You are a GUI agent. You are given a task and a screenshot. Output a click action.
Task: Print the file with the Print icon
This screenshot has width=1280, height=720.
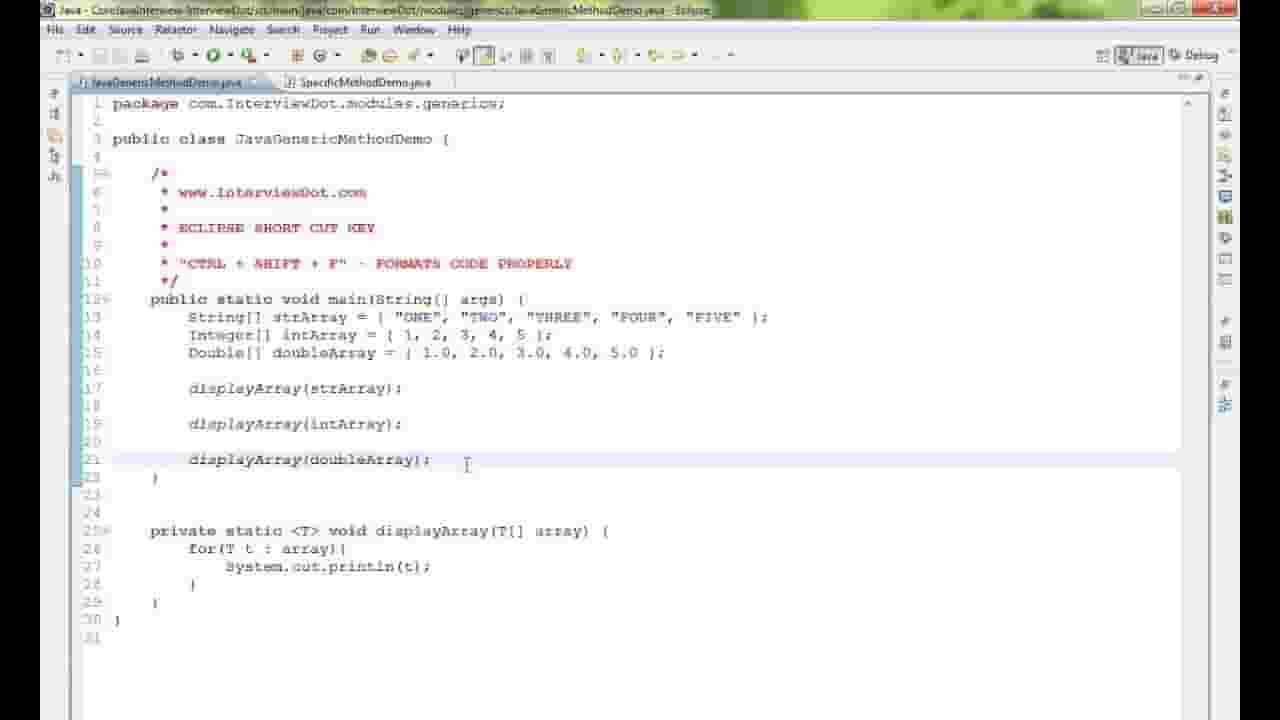(x=141, y=56)
